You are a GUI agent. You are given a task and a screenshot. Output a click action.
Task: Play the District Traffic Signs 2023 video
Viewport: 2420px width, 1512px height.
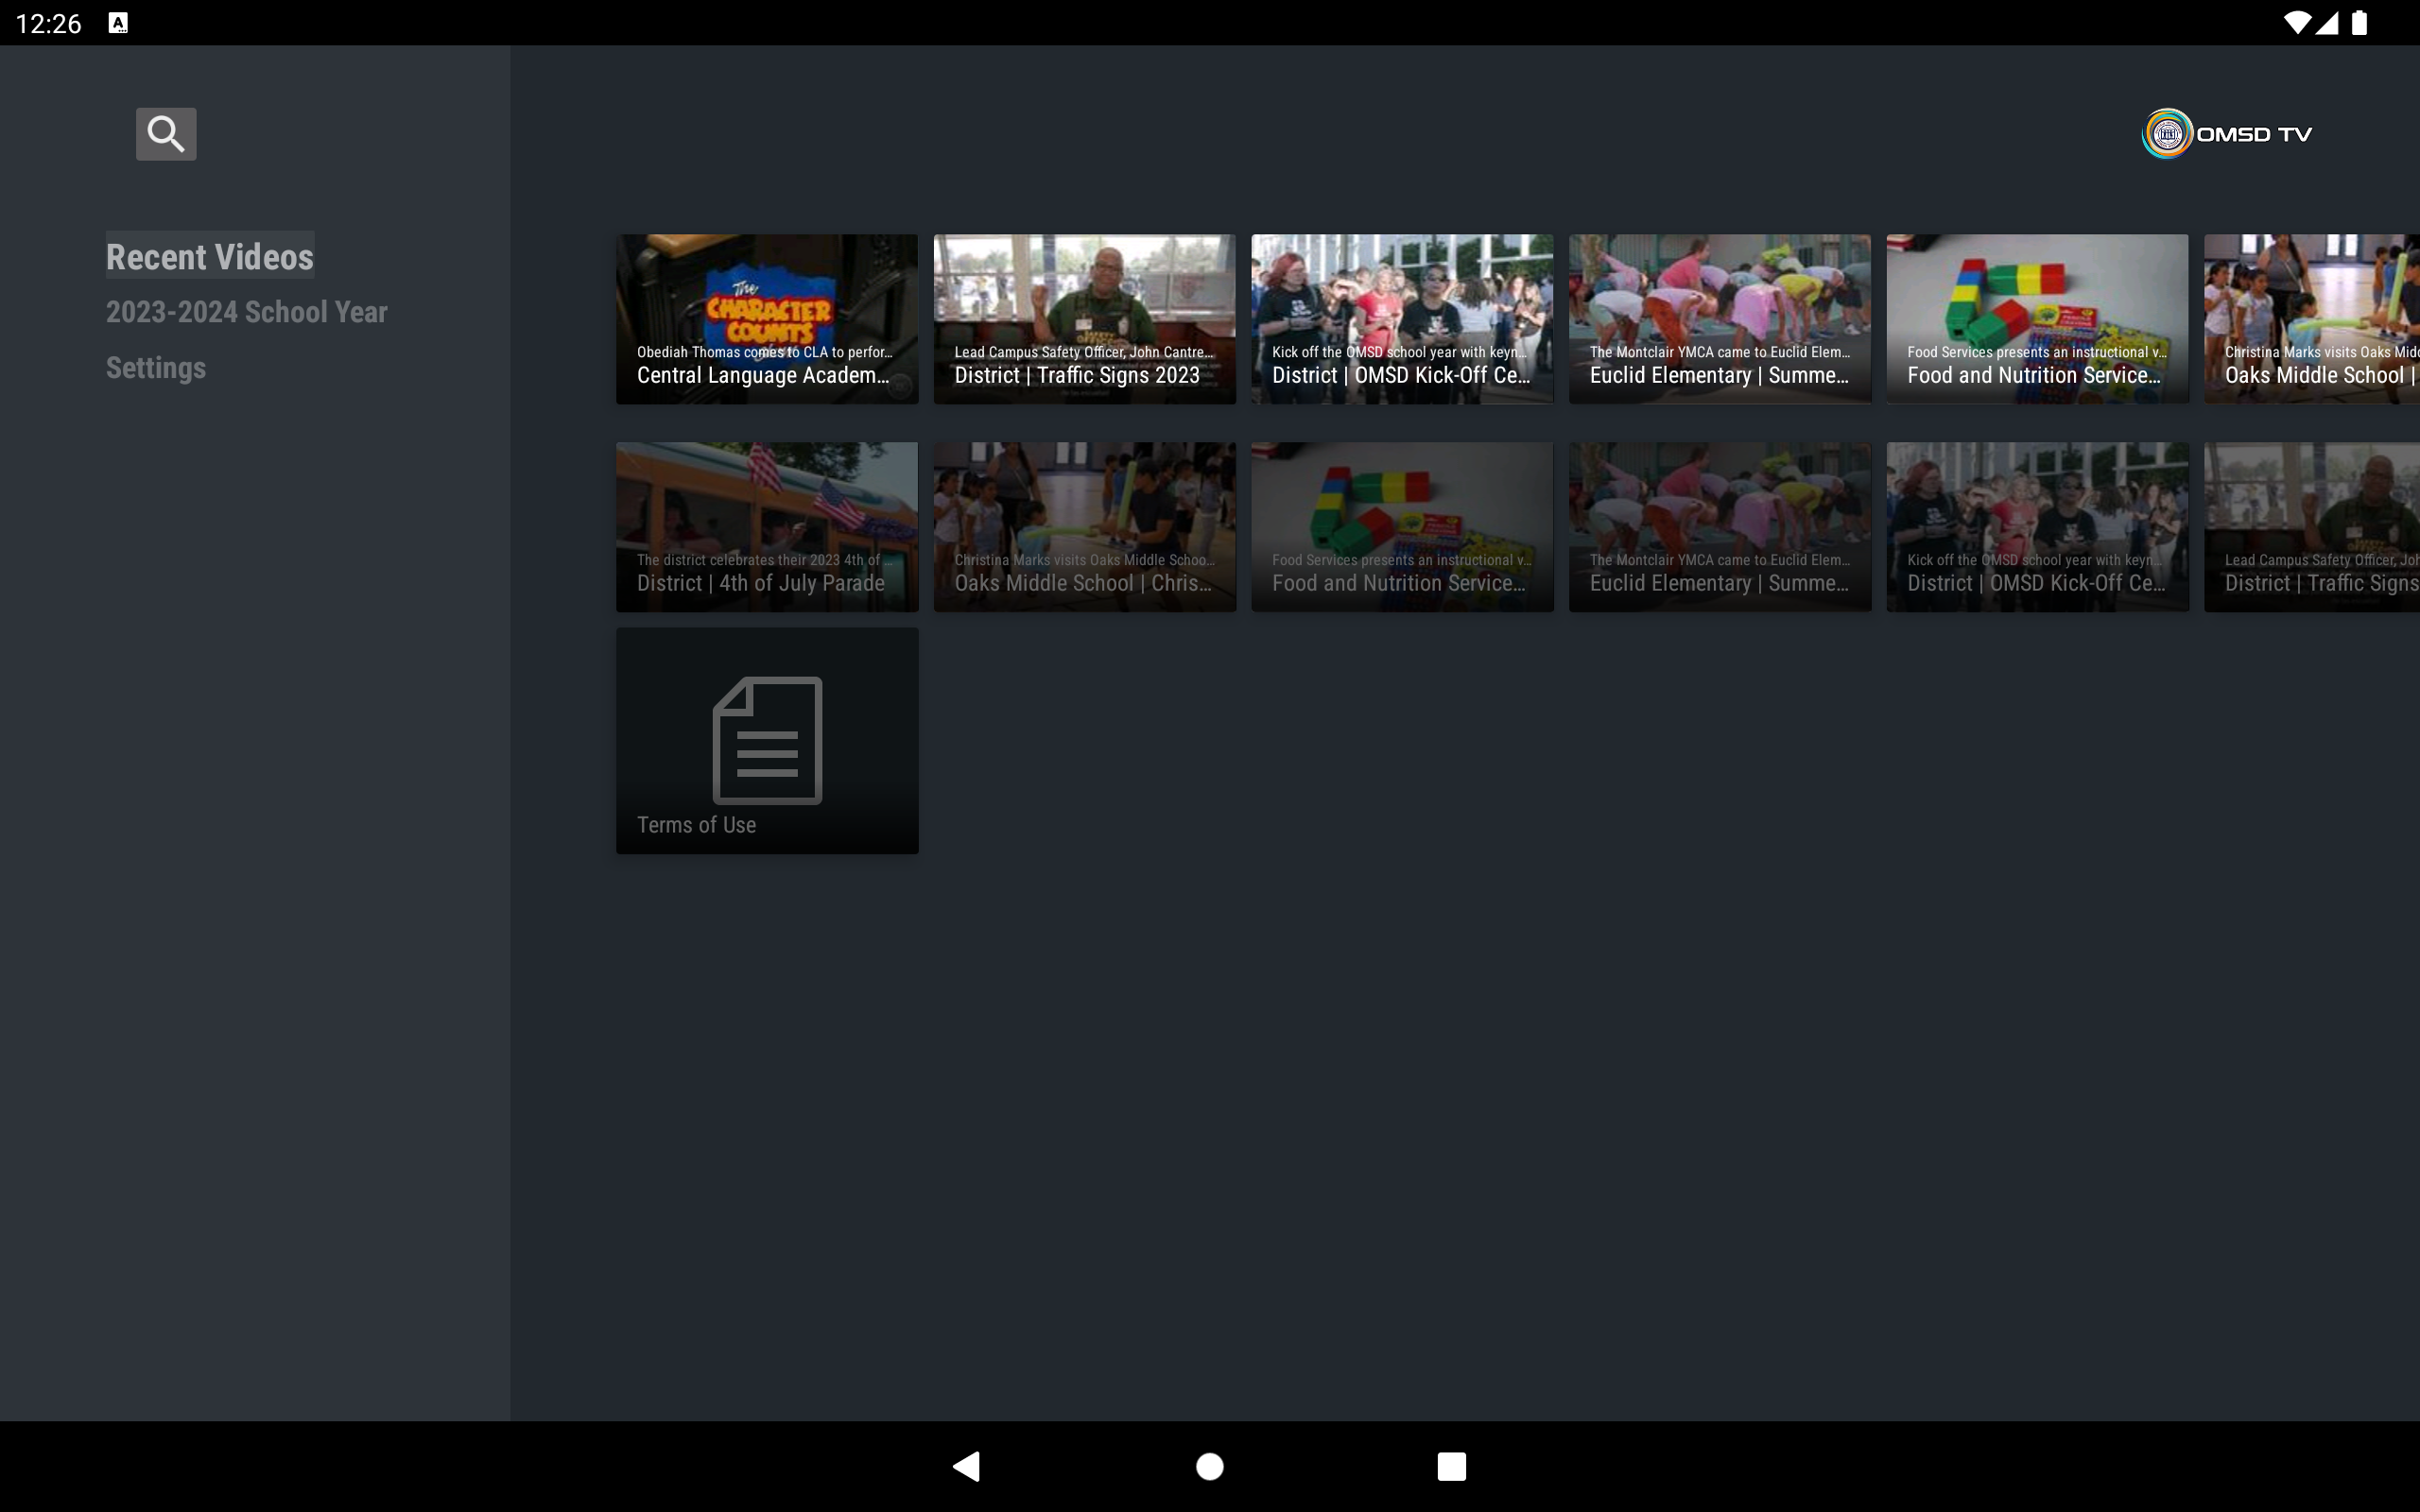pyautogui.click(x=1084, y=318)
